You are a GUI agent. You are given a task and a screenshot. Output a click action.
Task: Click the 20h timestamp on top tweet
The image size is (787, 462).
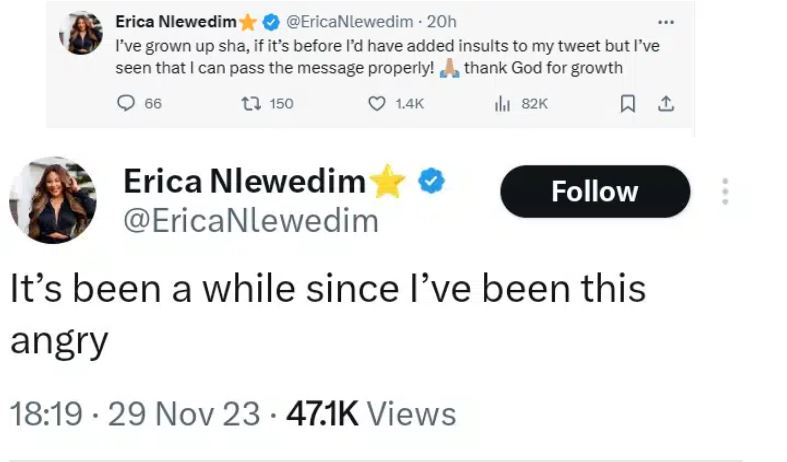441,21
